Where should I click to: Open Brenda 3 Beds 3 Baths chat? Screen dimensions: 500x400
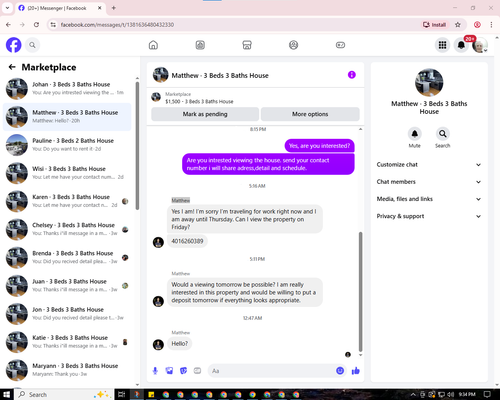(x=67, y=257)
